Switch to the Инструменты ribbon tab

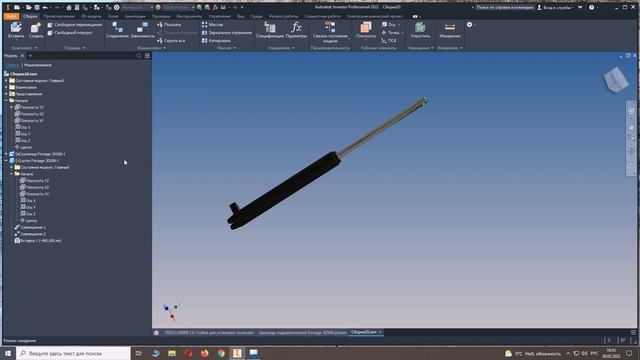[189, 16]
